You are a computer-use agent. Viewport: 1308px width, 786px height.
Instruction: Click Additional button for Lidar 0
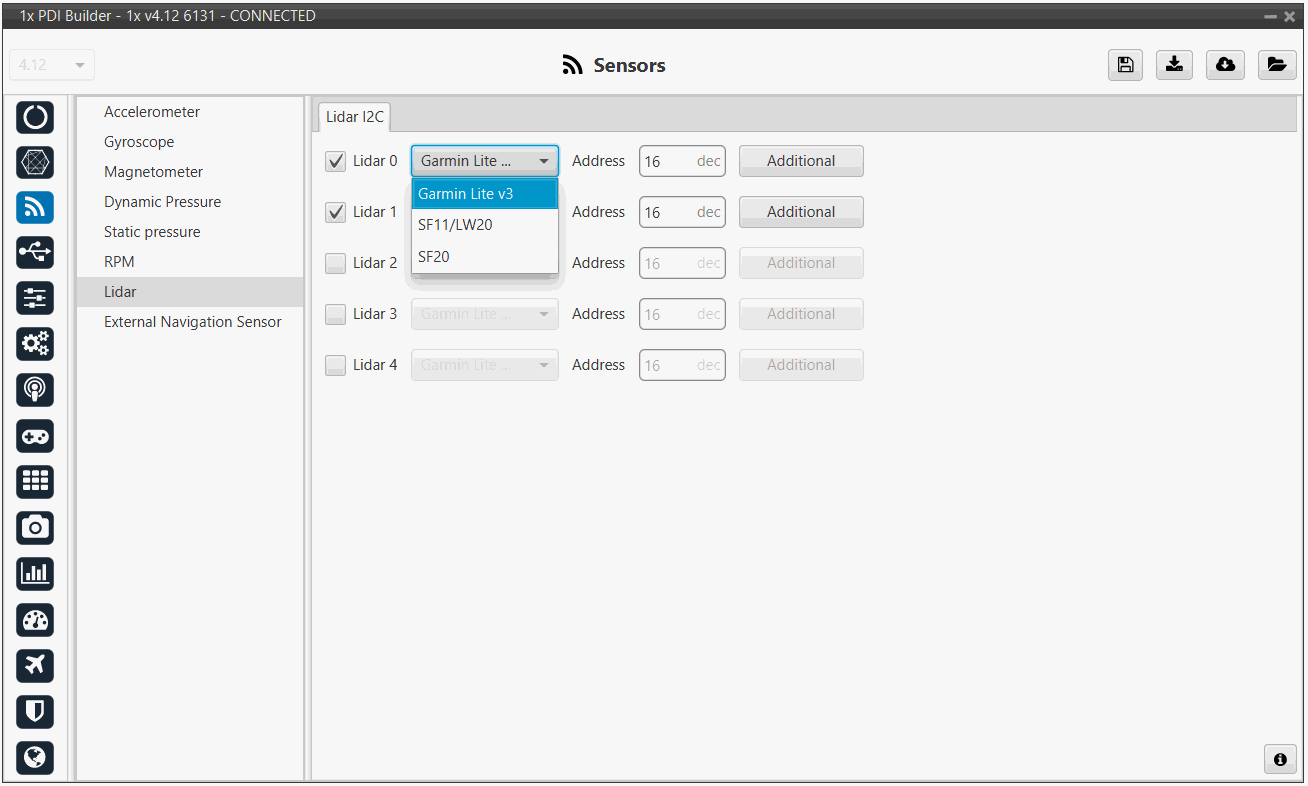800,161
